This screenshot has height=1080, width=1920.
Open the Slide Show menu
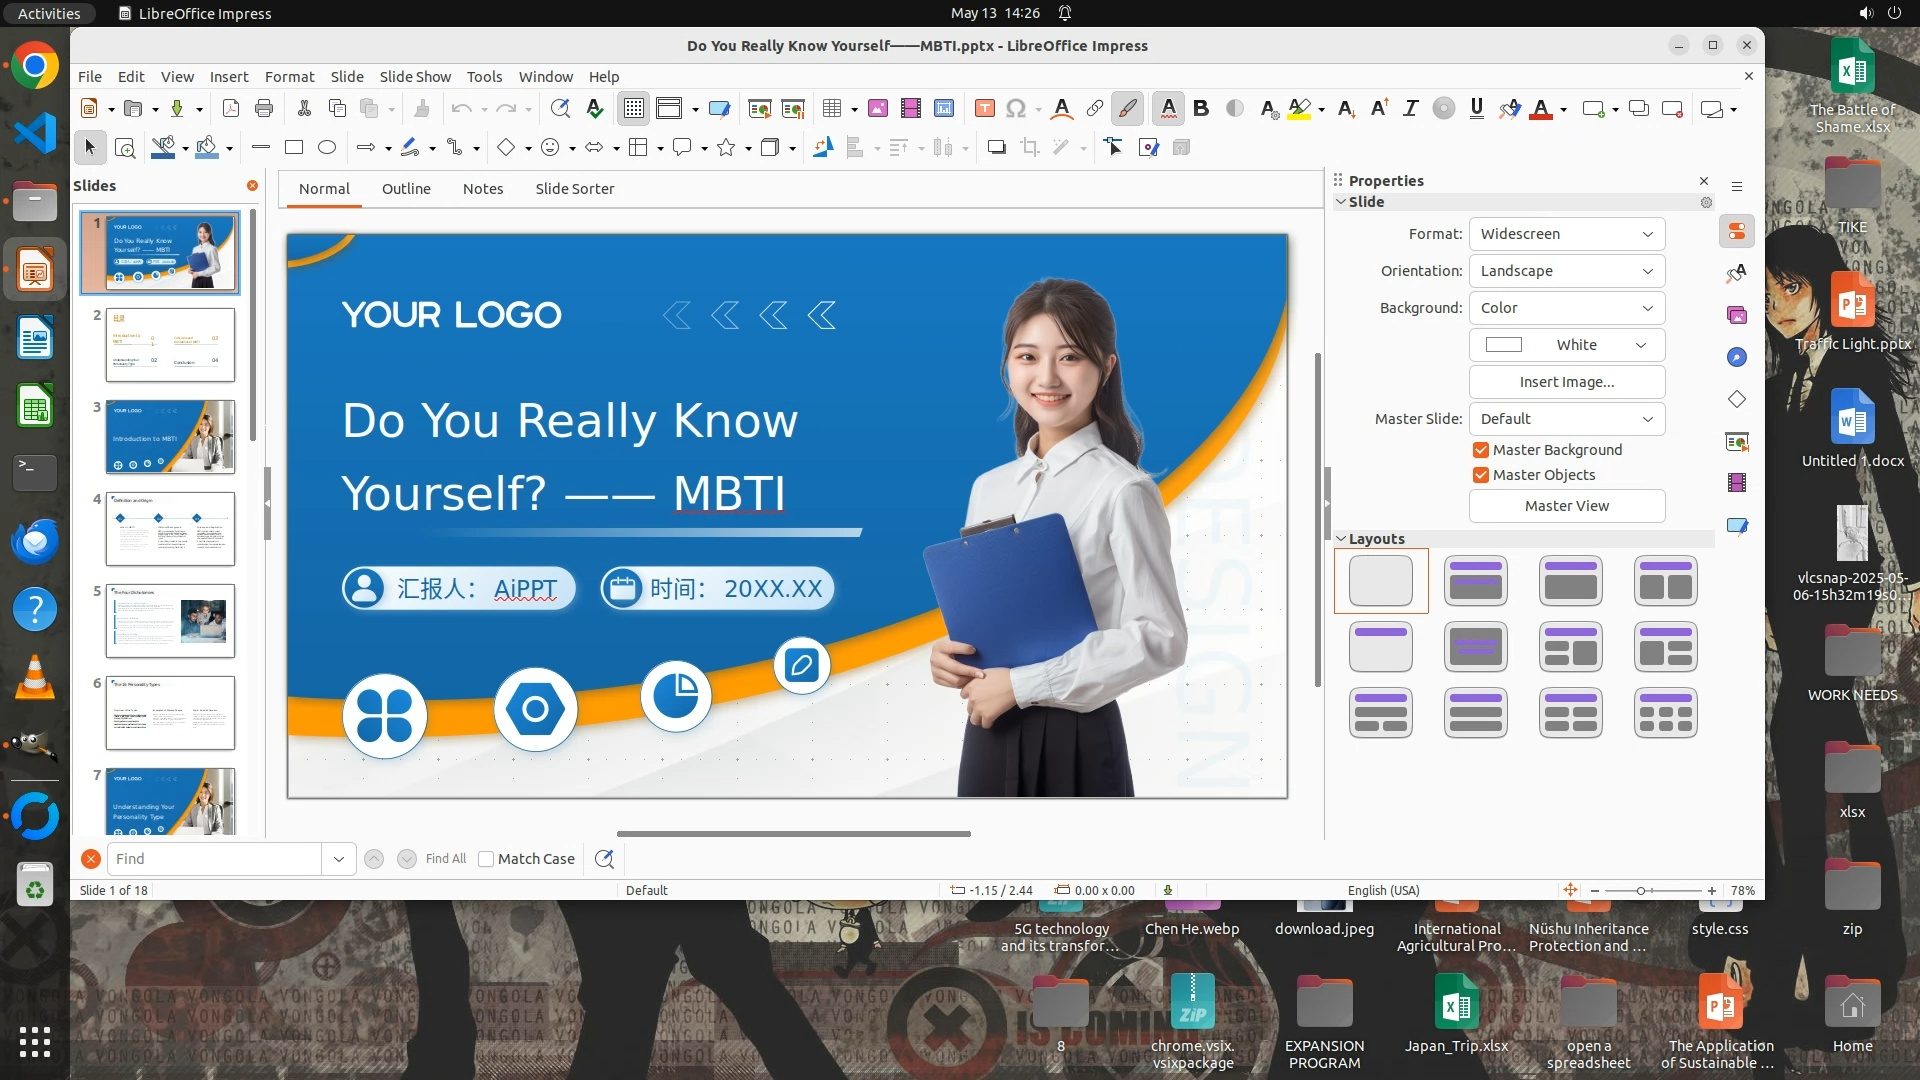(x=415, y=77)
